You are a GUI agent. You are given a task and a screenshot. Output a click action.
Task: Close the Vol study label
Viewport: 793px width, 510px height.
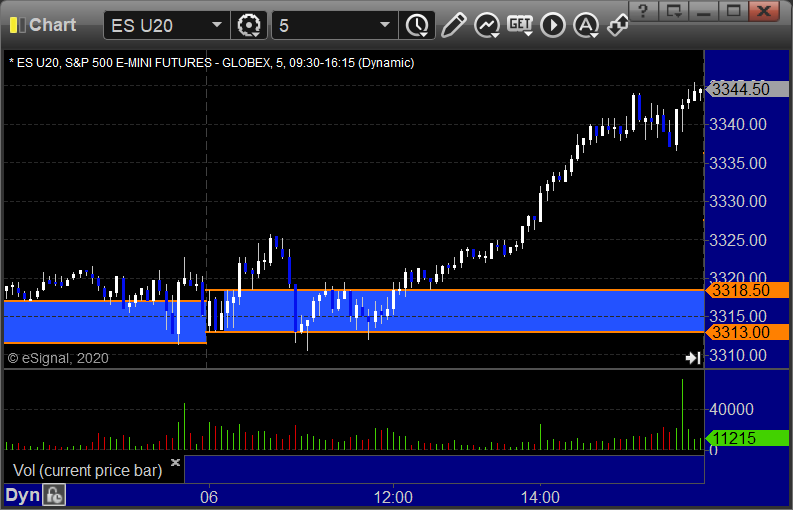pyautogui.click(x=175, y=462)
